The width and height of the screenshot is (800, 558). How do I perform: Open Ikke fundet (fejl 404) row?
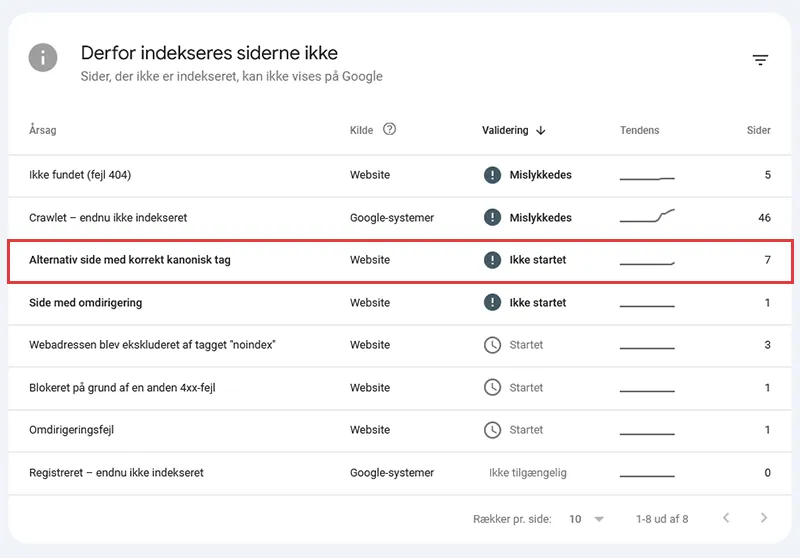click(400, 175)
